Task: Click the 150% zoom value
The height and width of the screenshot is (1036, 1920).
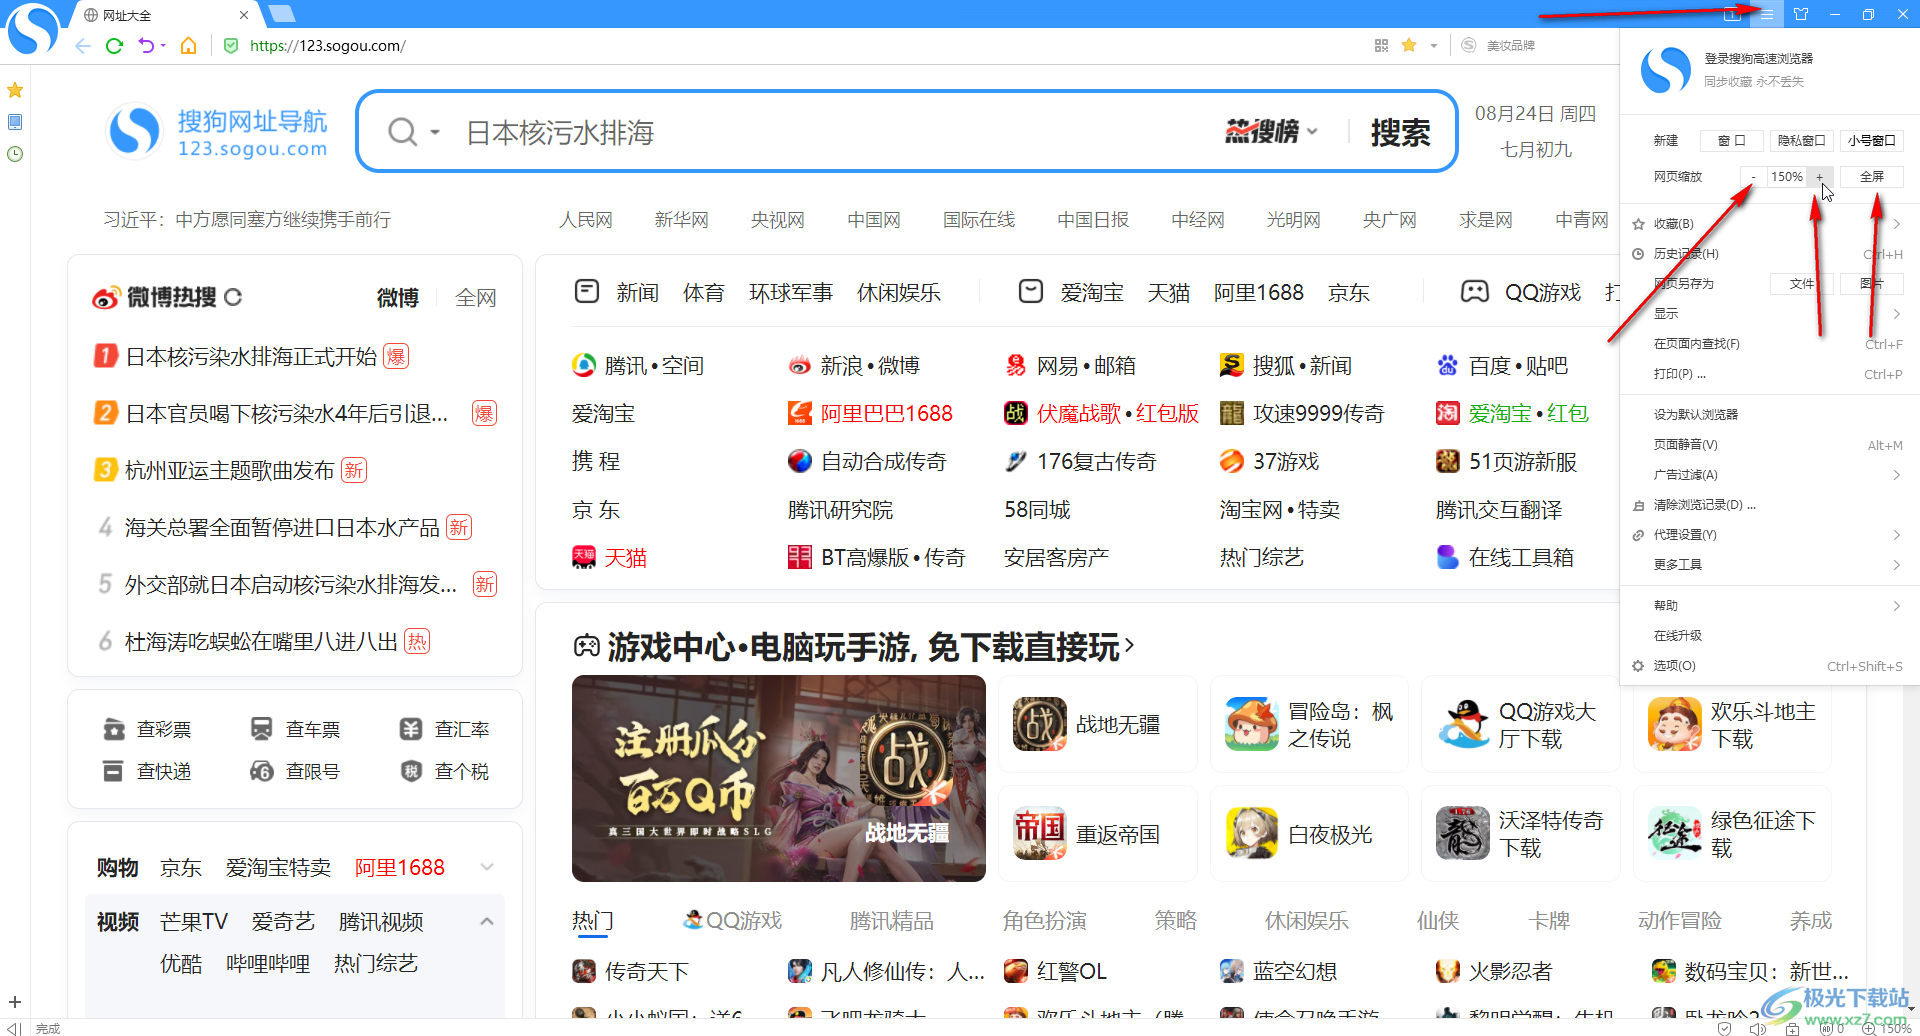Action: tap(1786, 177)
